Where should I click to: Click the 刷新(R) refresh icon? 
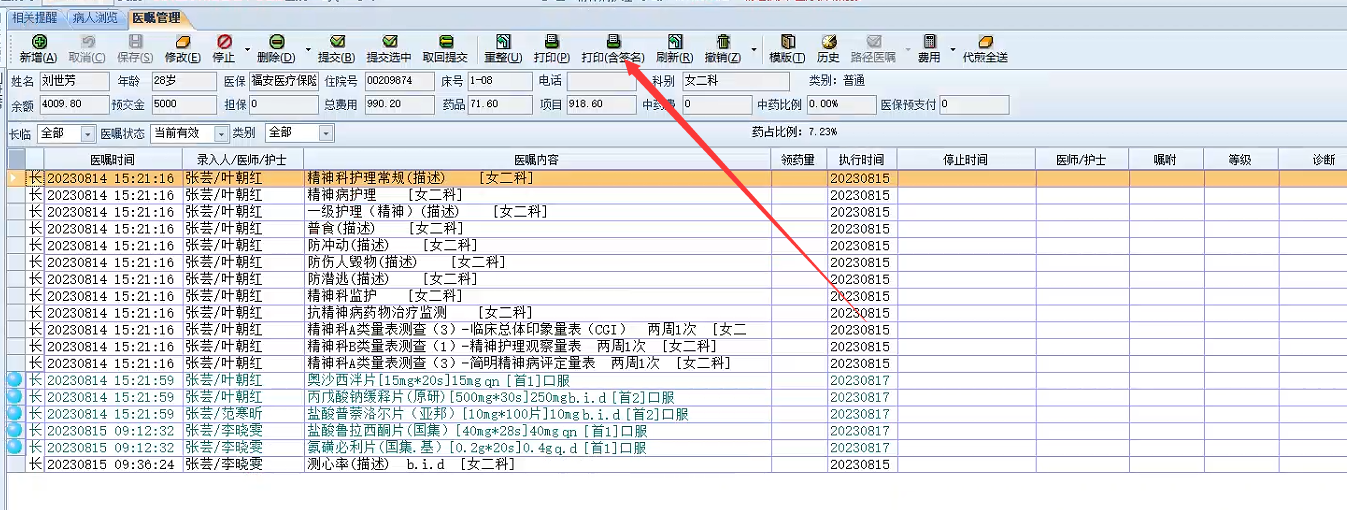tap(675, 42)
